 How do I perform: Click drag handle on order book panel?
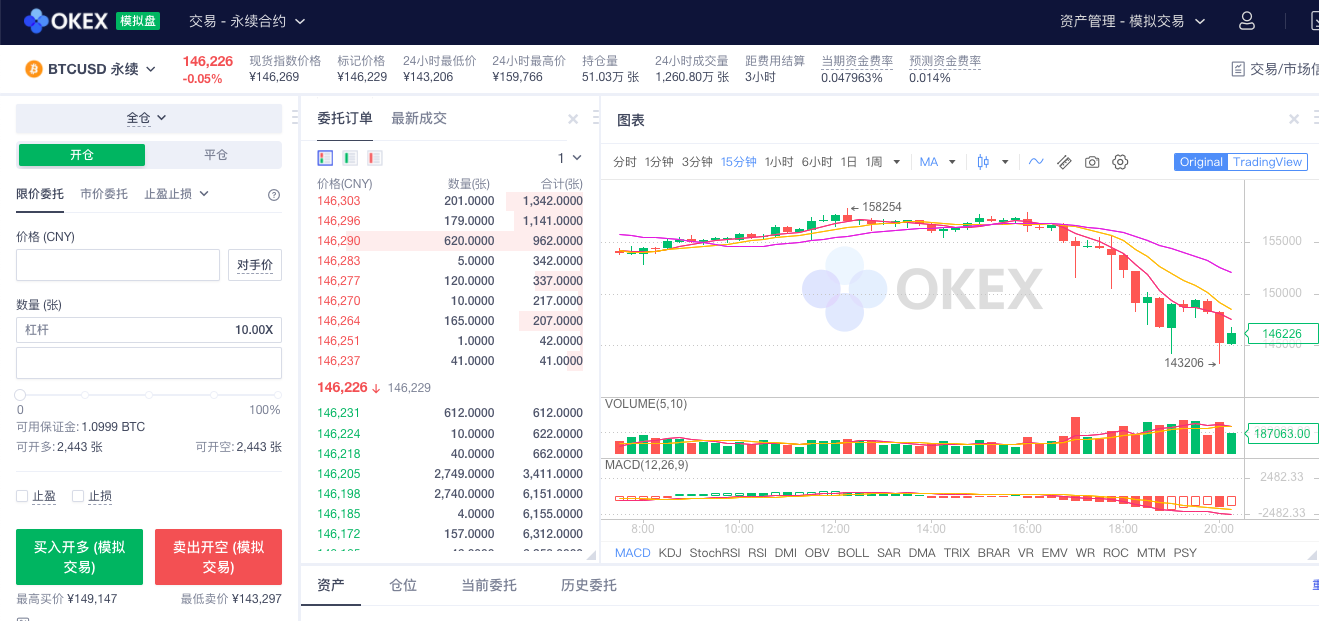(x=595, y=119)
